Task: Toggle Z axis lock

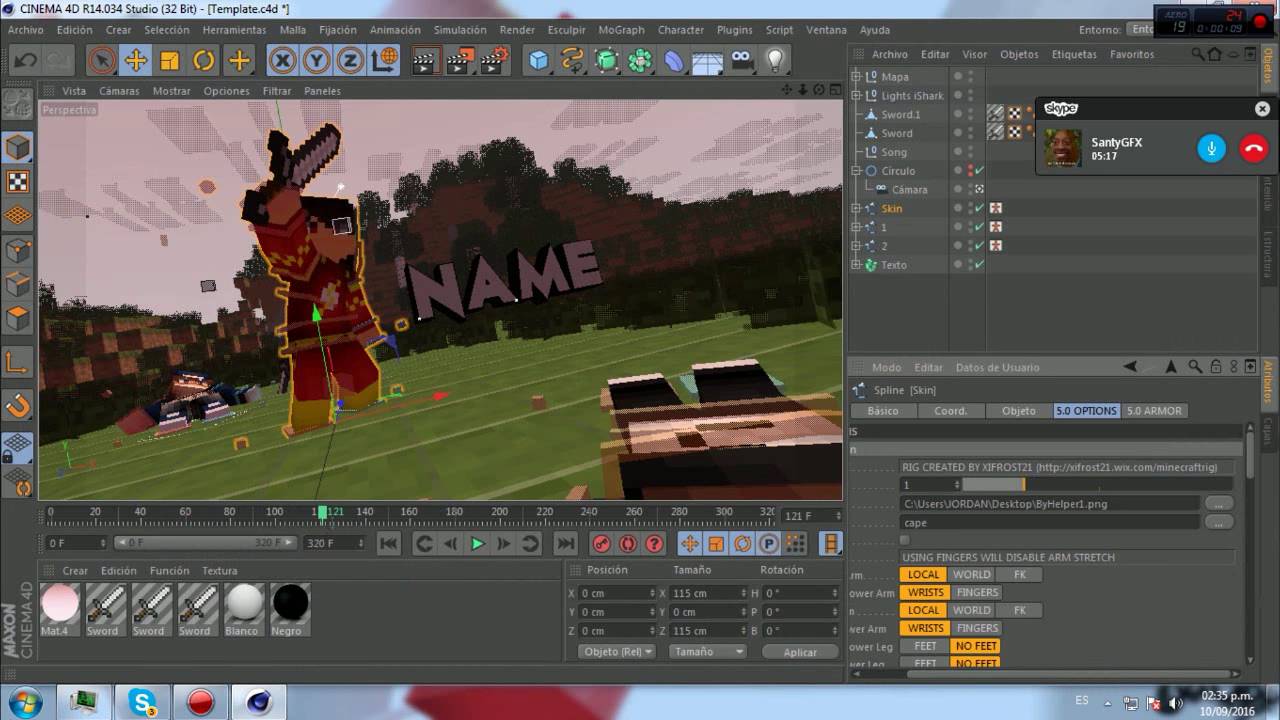Action: [350, 61]
